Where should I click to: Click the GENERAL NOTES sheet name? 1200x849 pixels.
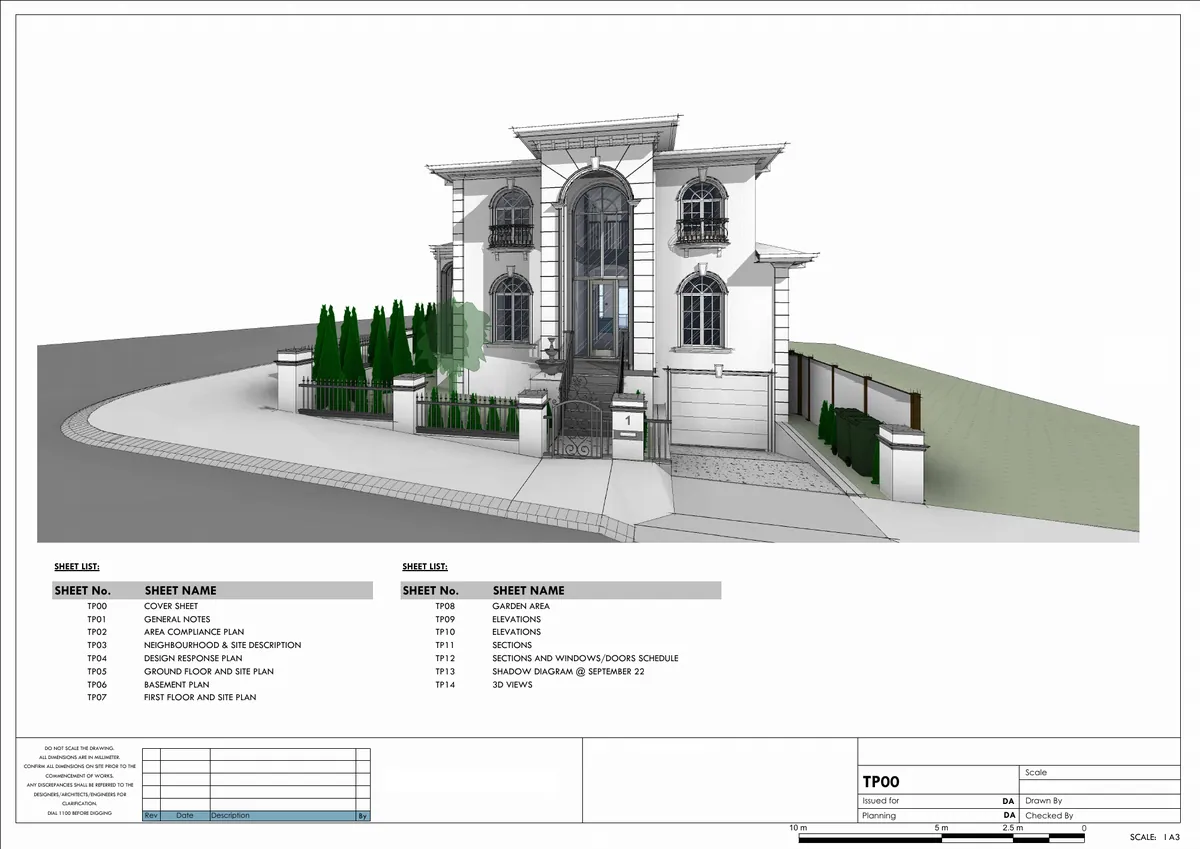click(177, 619)
